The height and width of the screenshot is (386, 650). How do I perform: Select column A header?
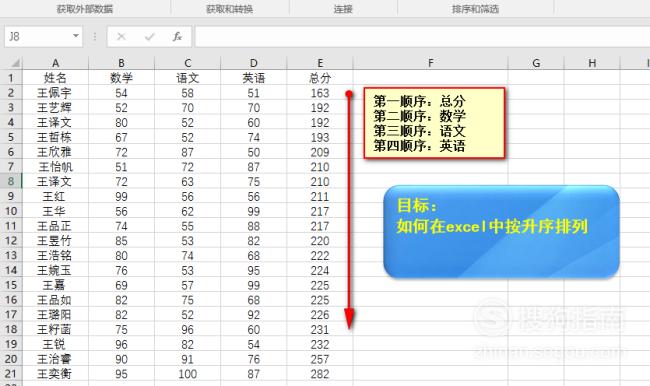click(x=55, y=63)
